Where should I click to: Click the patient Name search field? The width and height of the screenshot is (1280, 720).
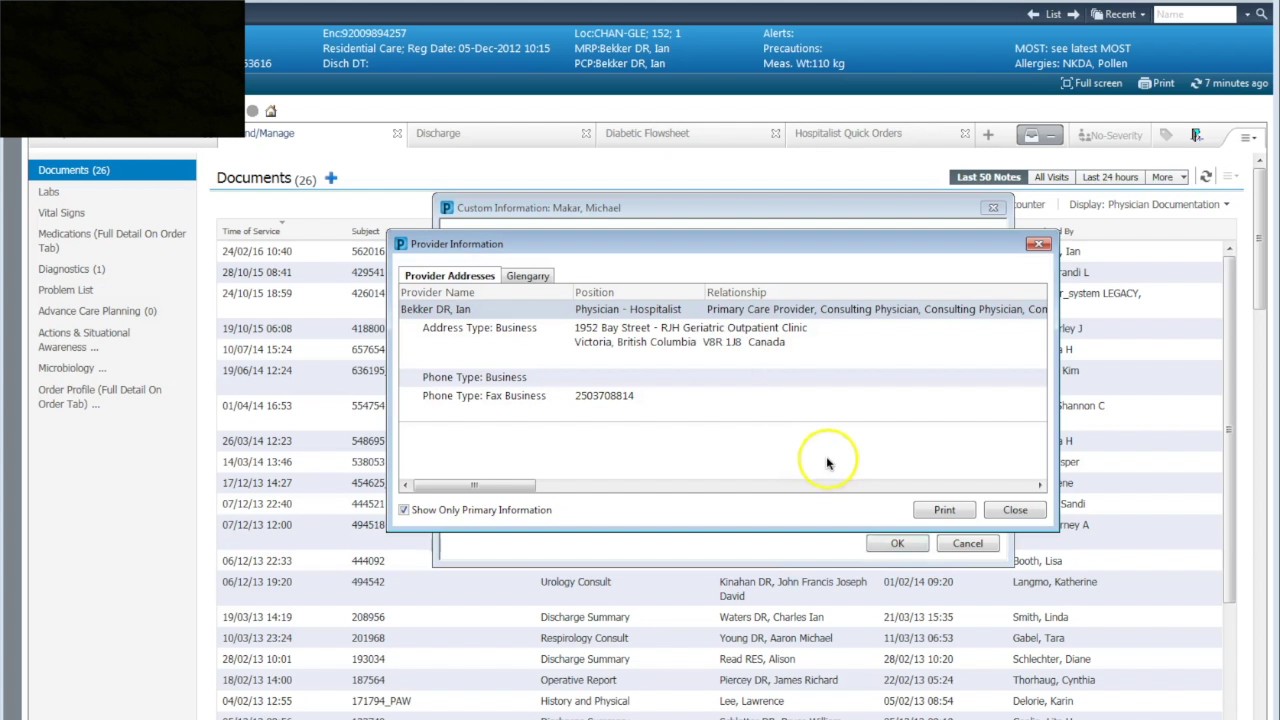pyautogui.click(x=1195, y=14)
